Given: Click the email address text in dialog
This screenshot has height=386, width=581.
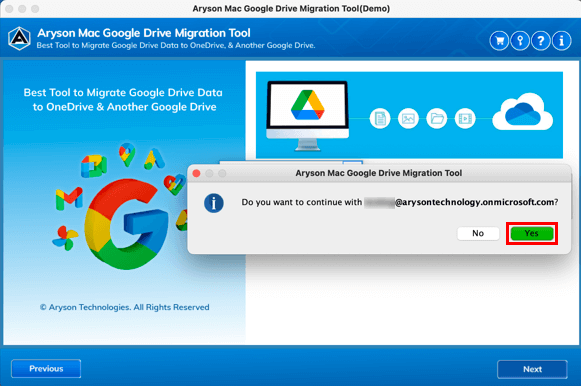Looking at the screenshot, I should click(x=459, y=202).
